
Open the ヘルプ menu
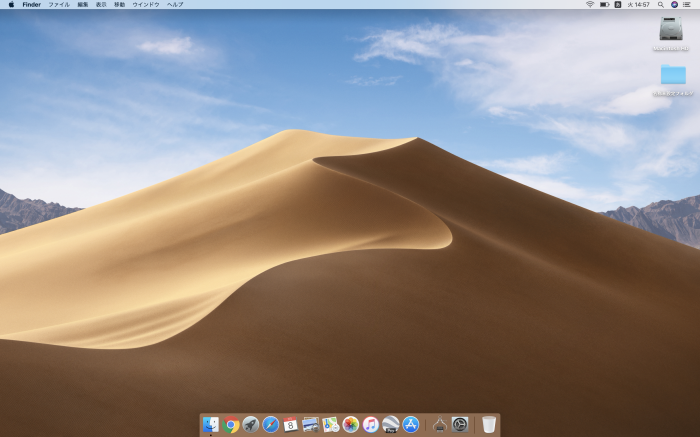175,4
